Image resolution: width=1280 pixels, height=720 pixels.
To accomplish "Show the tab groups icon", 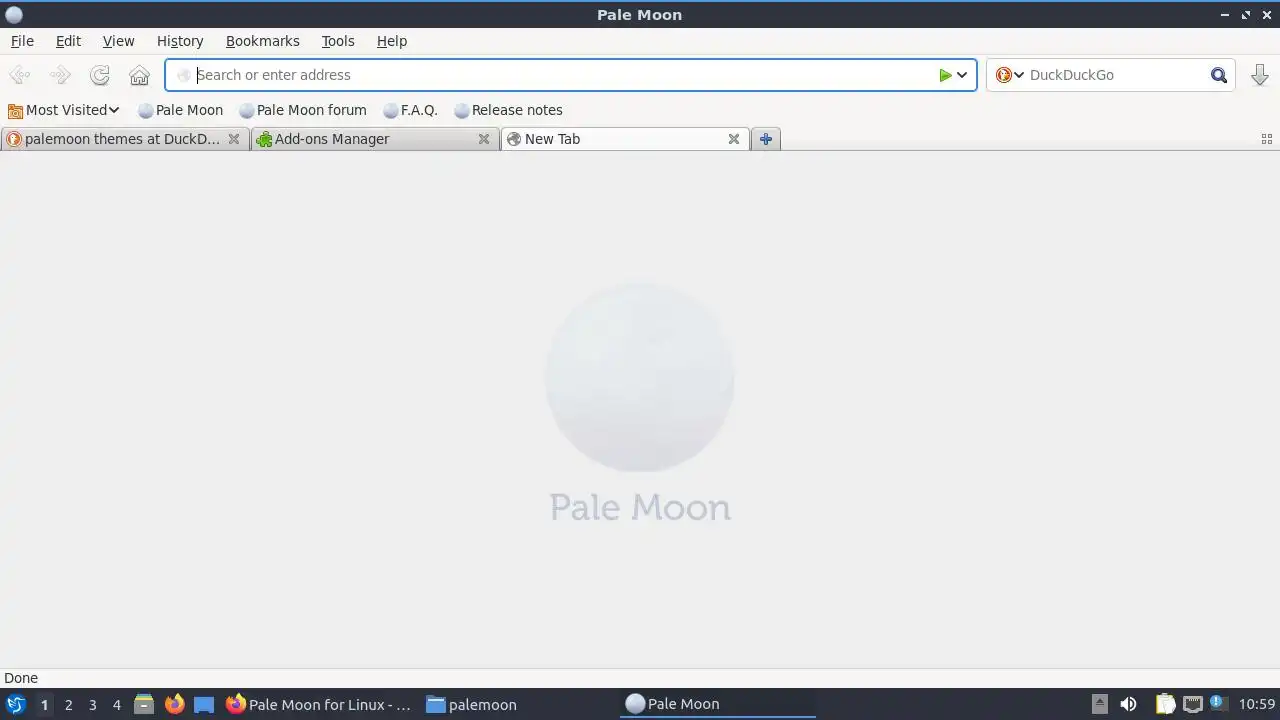I will tap(1266, 139).
